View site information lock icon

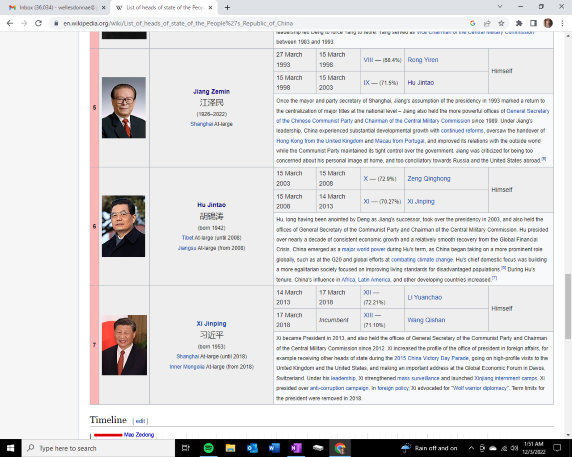click(56, 23)
